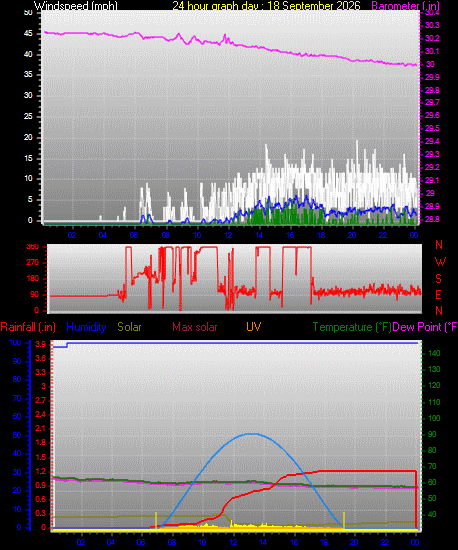This screenshot has height=550, width=458.
Task: Click the Barometer (.in) axis title
Action: tap(405, 6)
